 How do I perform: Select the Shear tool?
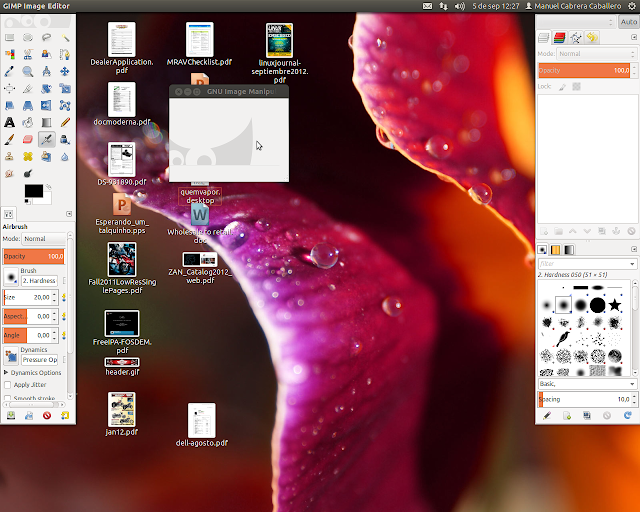coord(9,105)
